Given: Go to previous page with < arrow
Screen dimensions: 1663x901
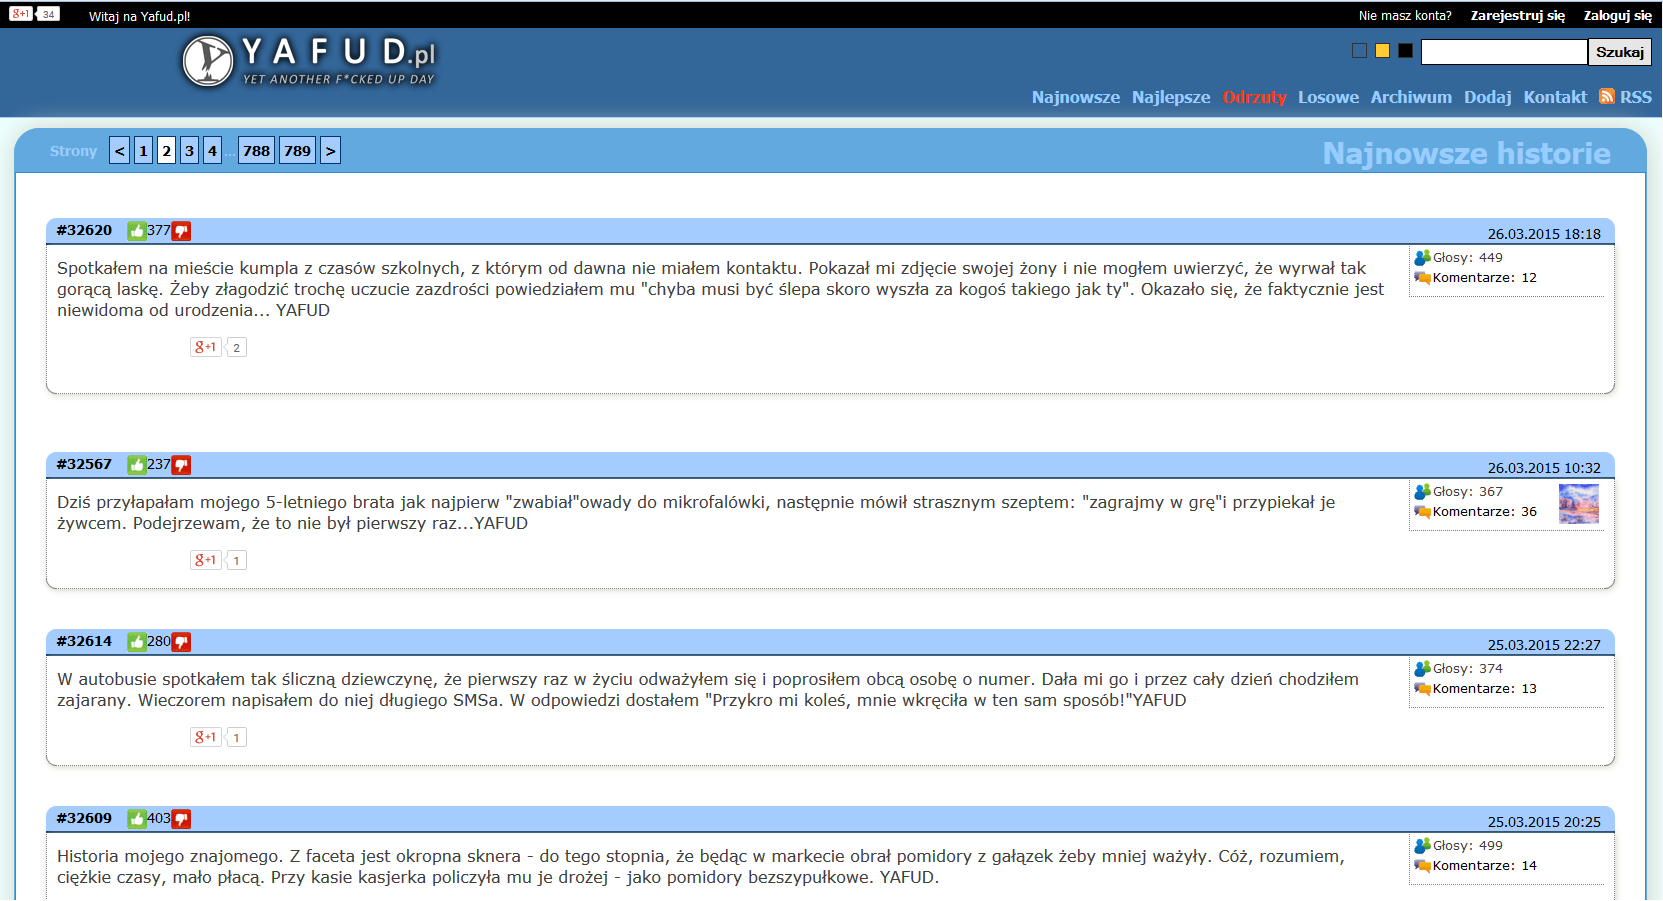Looking at the screenshot, I should coord(120,151).
